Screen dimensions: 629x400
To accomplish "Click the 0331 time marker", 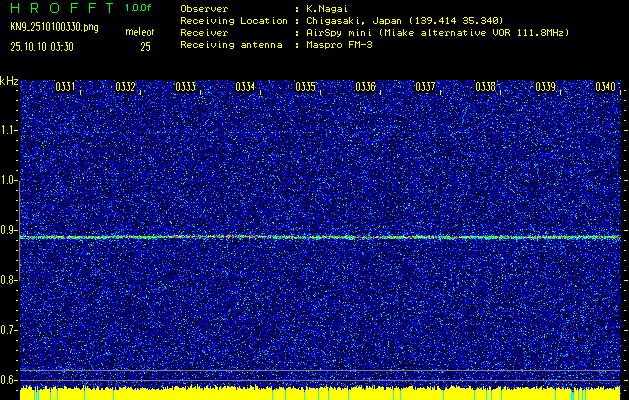I will [x=66, y=88].
